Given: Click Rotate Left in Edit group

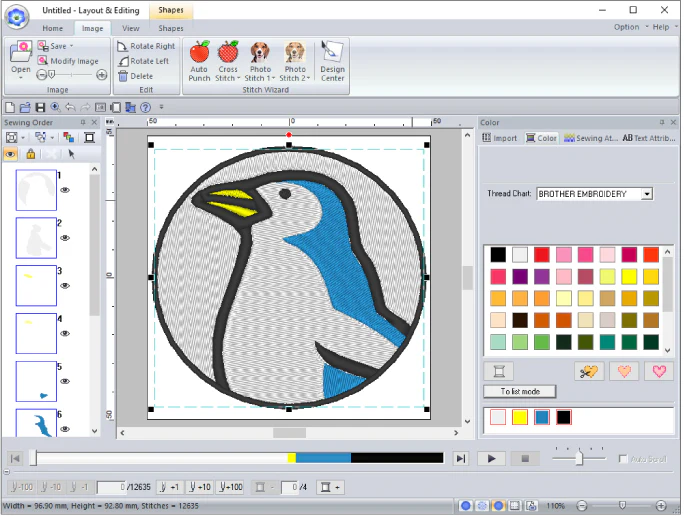Looking at the screenshot, I should (143, 61).
